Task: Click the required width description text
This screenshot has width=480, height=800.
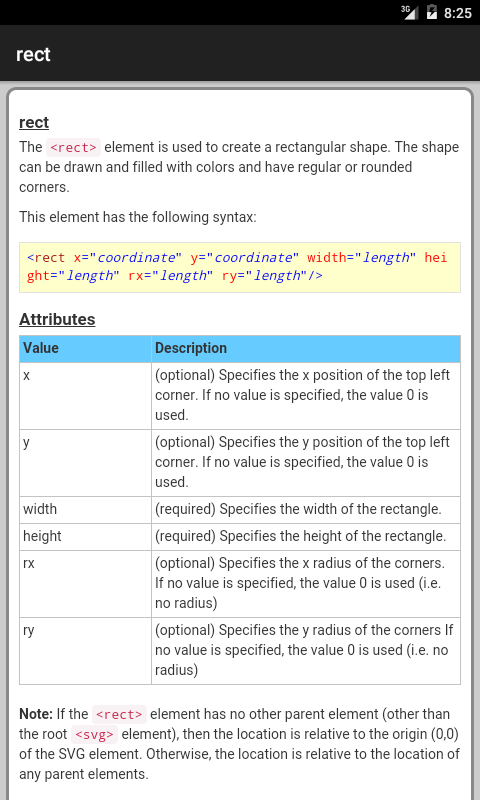Action: pos(298,510)
